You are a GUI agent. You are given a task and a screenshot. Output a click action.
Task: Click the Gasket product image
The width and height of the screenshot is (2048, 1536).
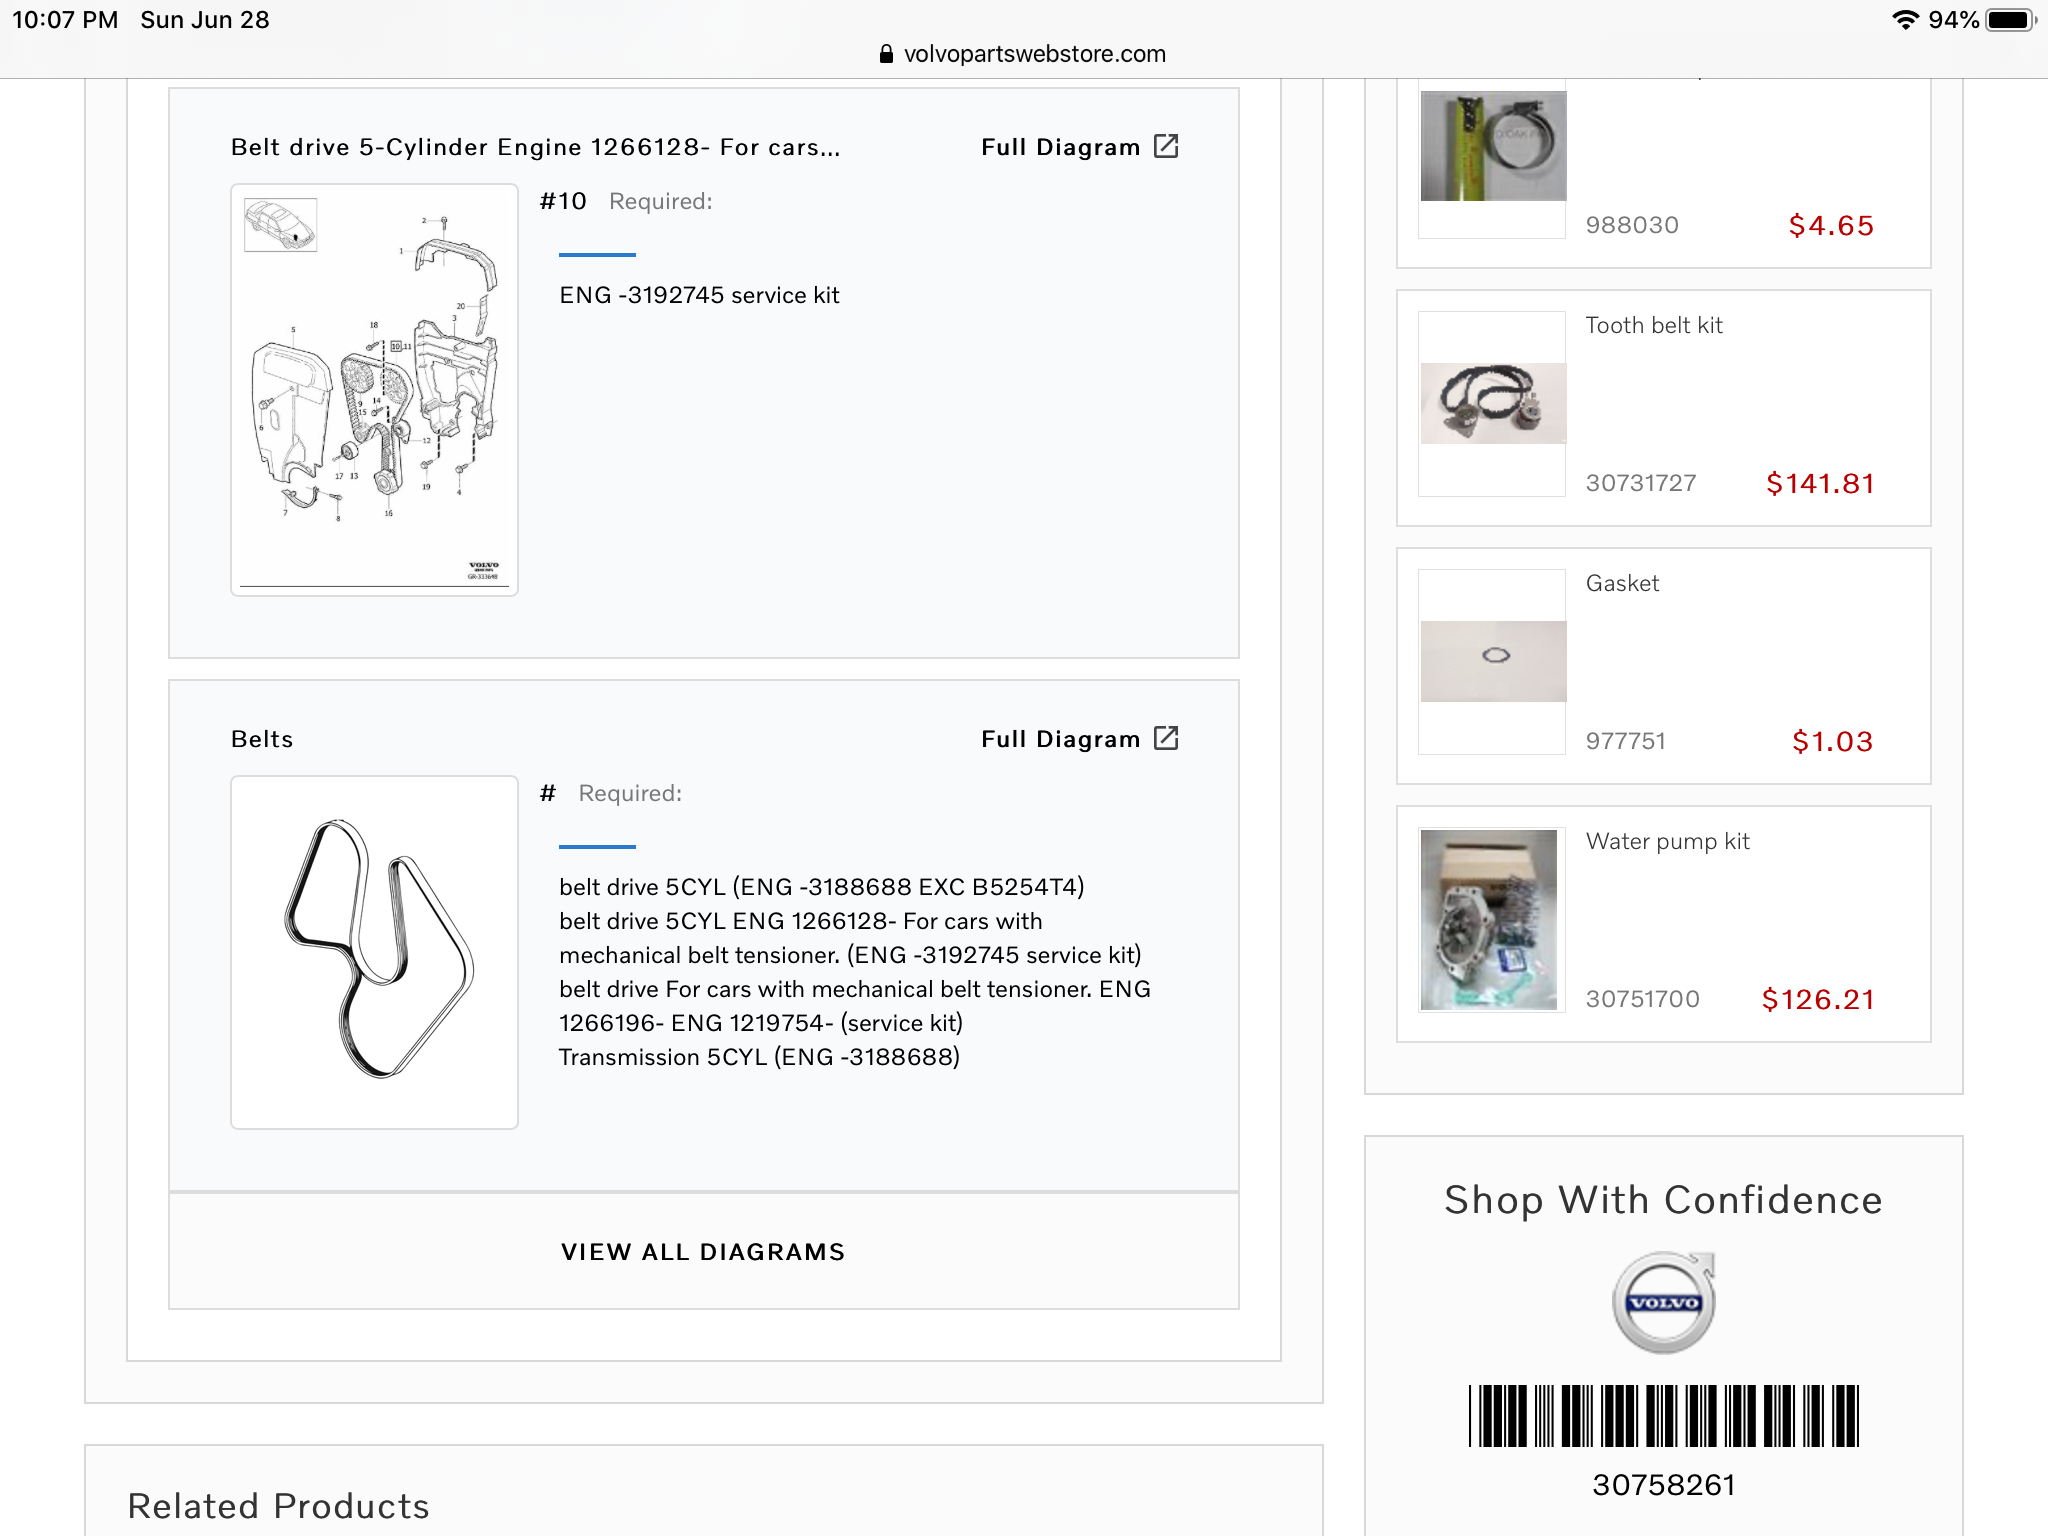point(1493,661)
